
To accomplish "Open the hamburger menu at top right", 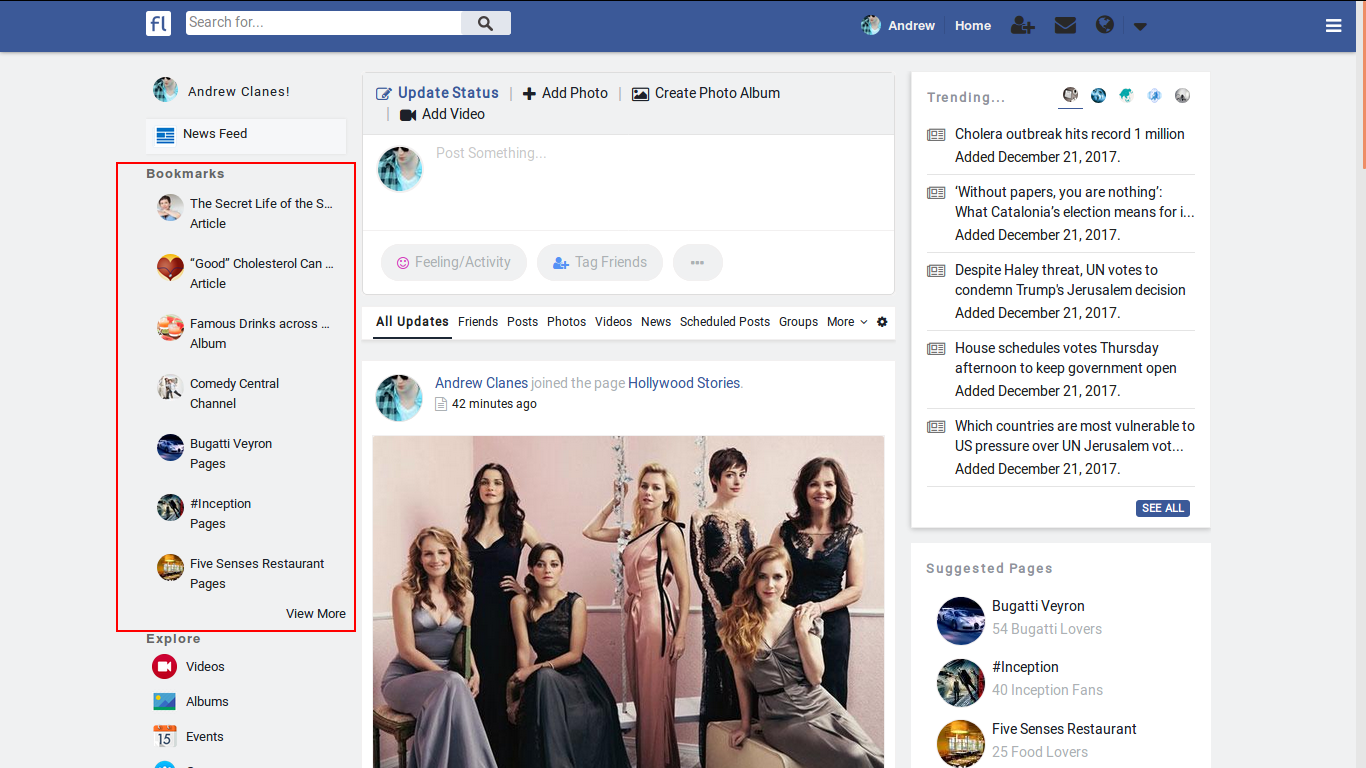I will (x=1333, y=25).
